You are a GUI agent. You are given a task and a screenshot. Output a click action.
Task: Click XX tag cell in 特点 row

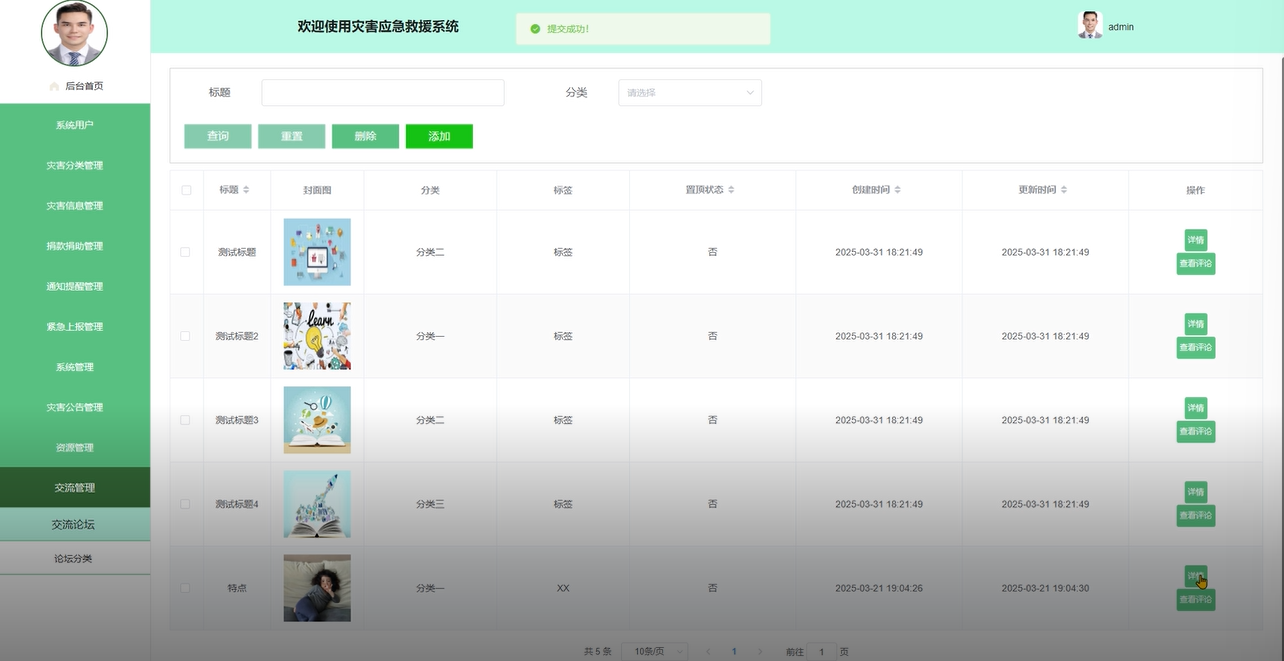563,588
